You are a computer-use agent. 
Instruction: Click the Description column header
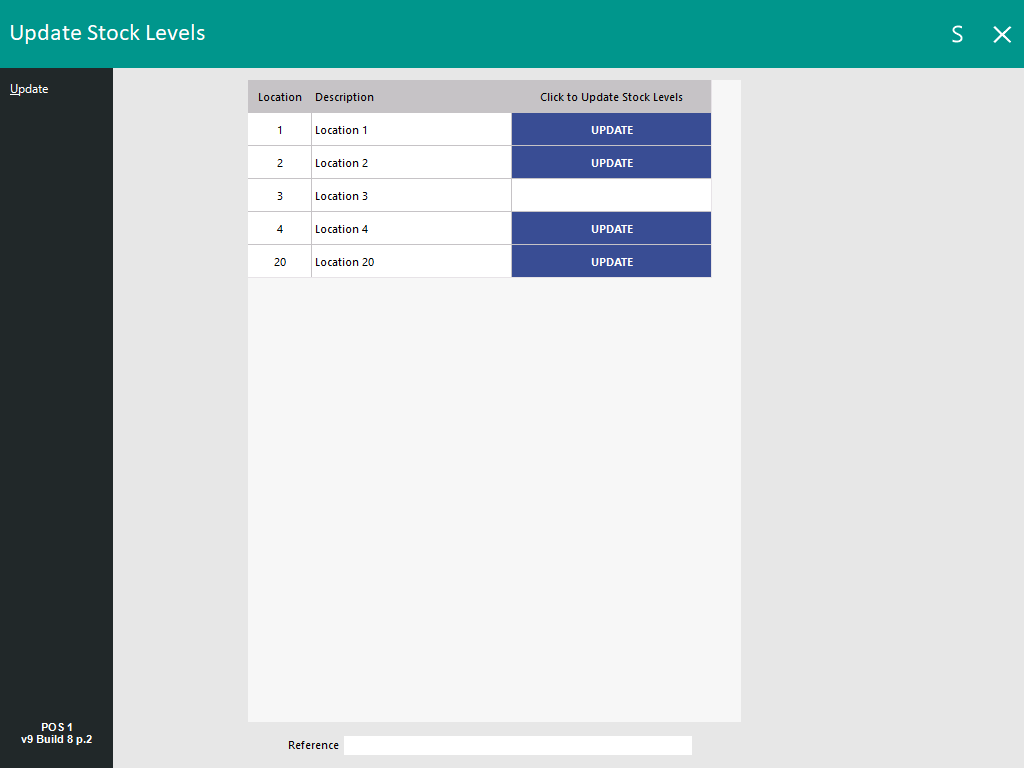tap(345, 97)
